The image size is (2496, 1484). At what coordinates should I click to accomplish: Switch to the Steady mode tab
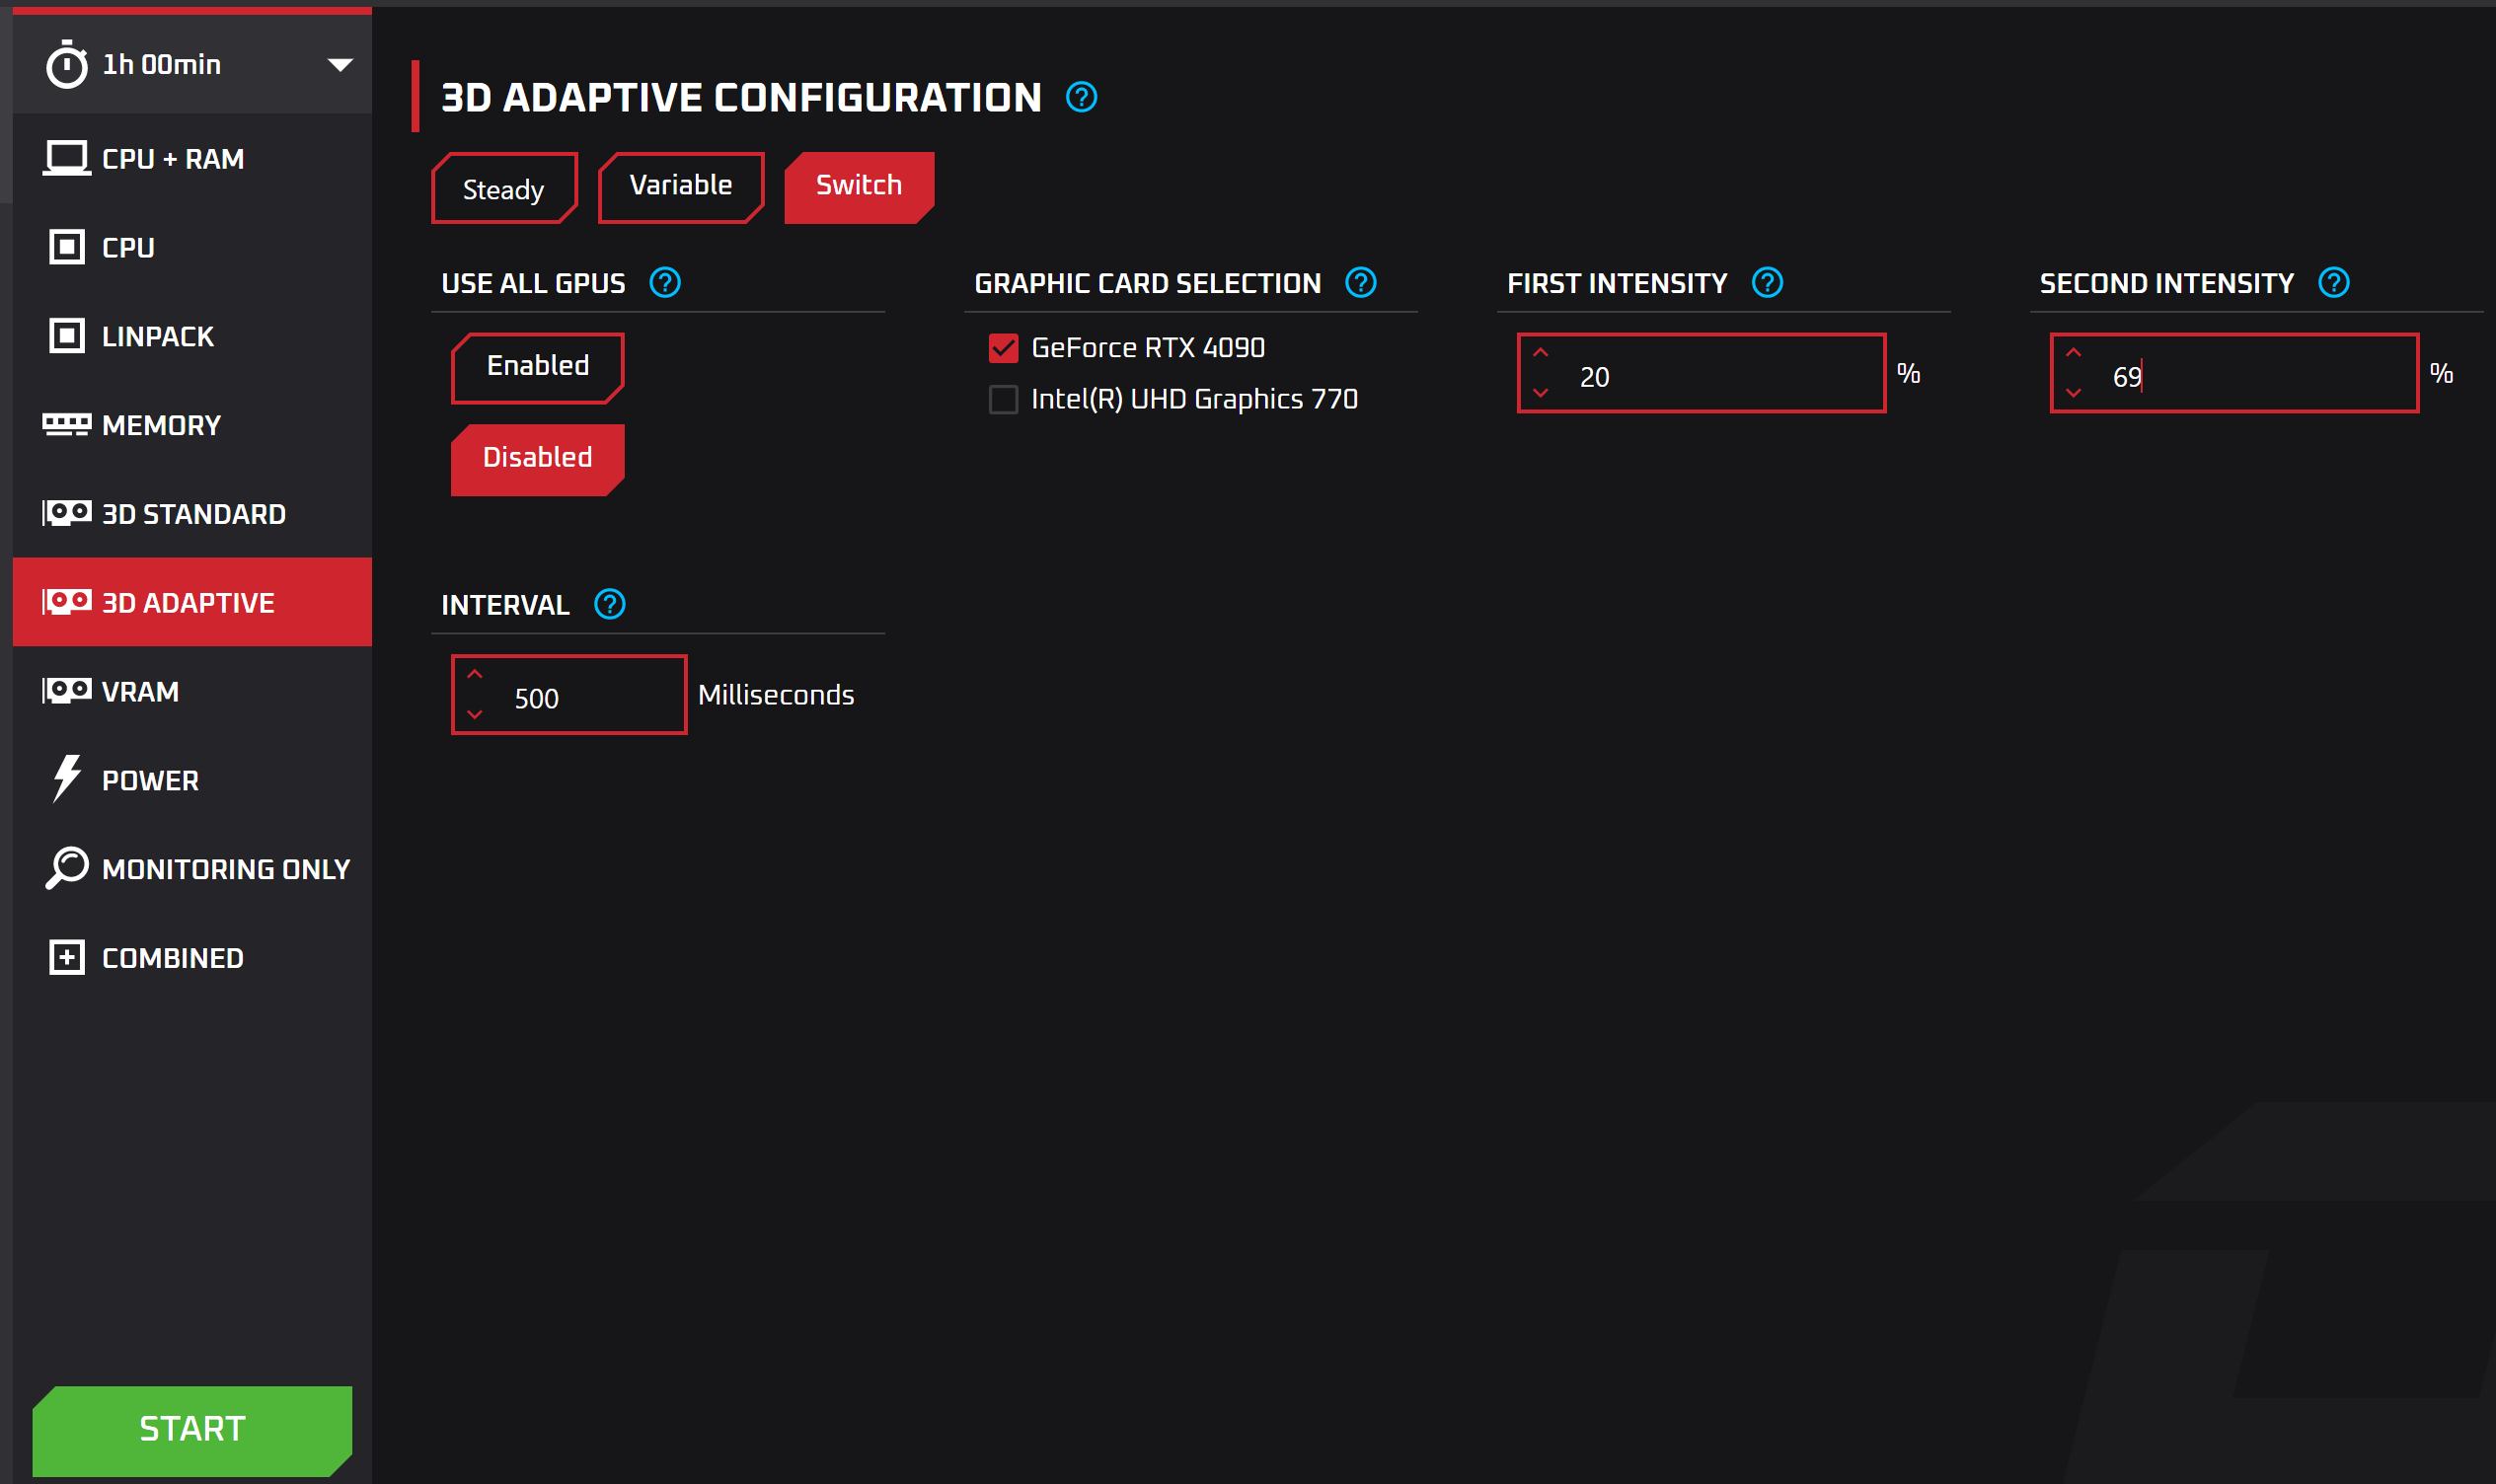(504, 188)
